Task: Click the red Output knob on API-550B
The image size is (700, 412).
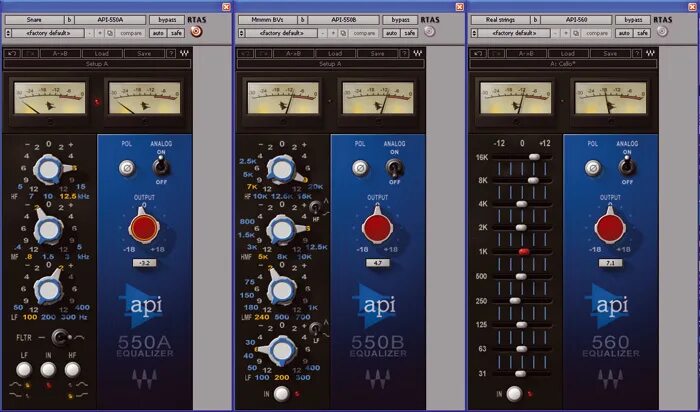Action: [377, 228]
